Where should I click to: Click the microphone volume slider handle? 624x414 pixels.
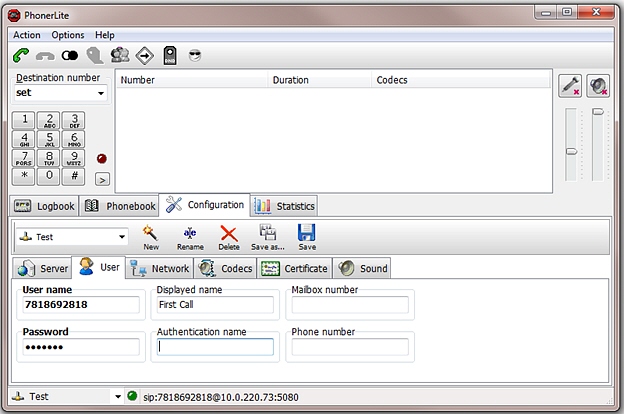point(571,152)
